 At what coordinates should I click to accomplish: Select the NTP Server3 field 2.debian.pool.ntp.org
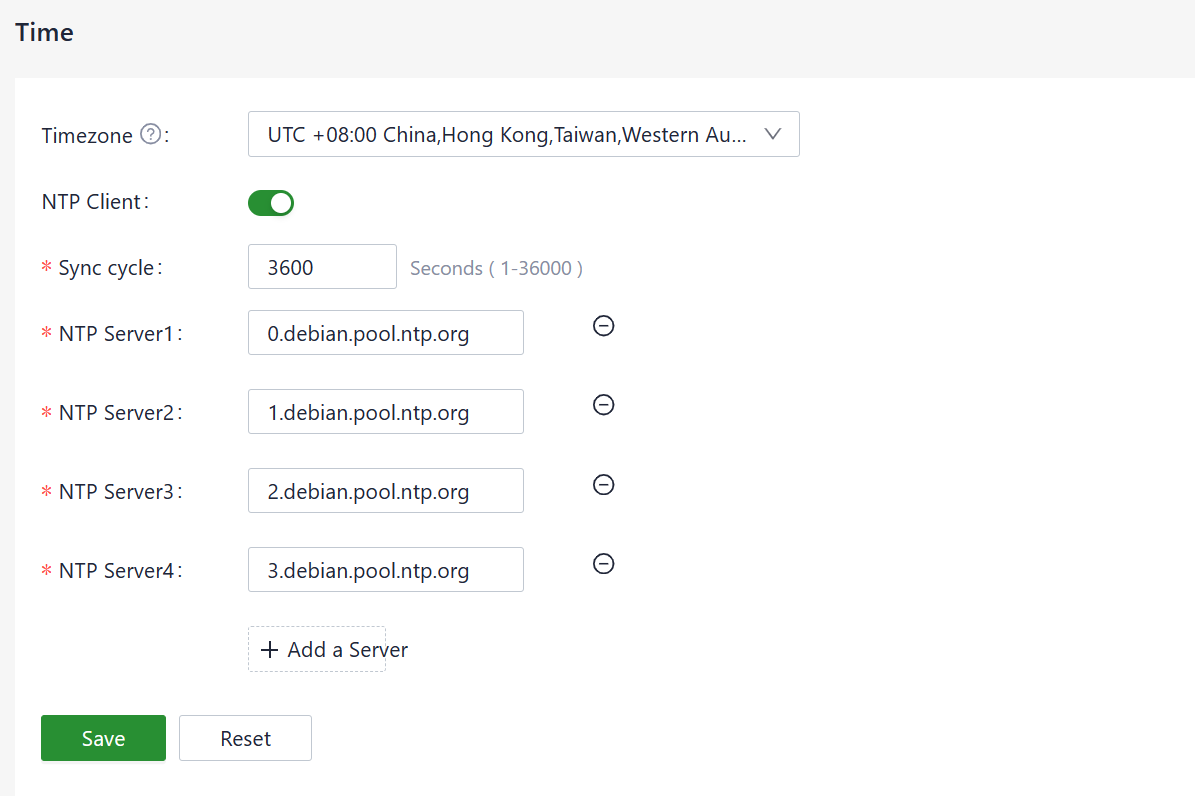click(x=385, y=491)
